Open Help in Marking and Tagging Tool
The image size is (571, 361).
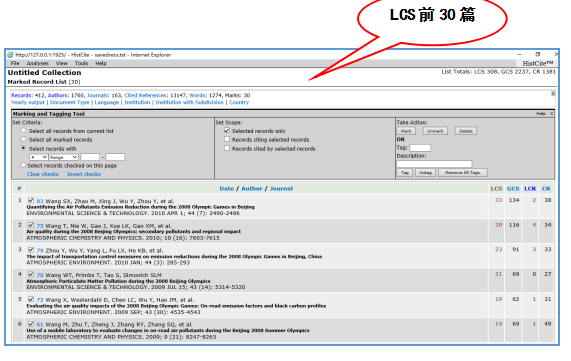point(541,114)
